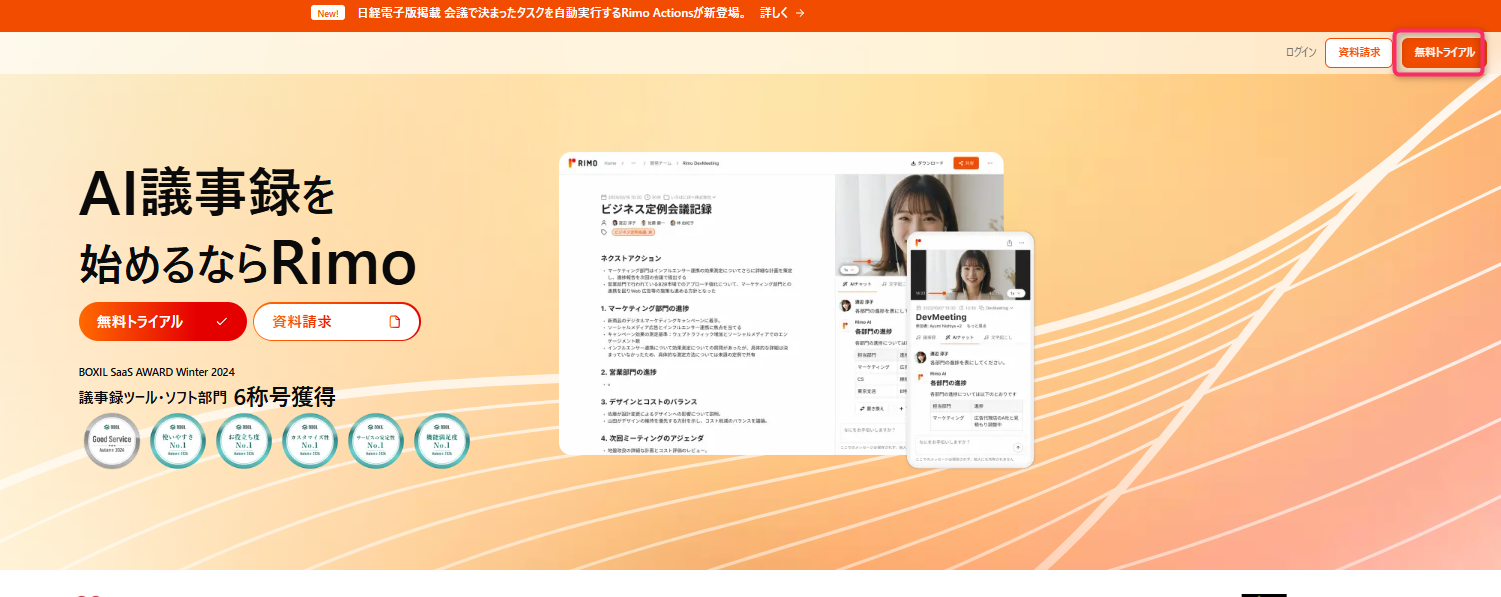Click the BOXIL SaaS AWARD Winter 2024 text
Viewport: 1501px width, 597px height.
157,371
